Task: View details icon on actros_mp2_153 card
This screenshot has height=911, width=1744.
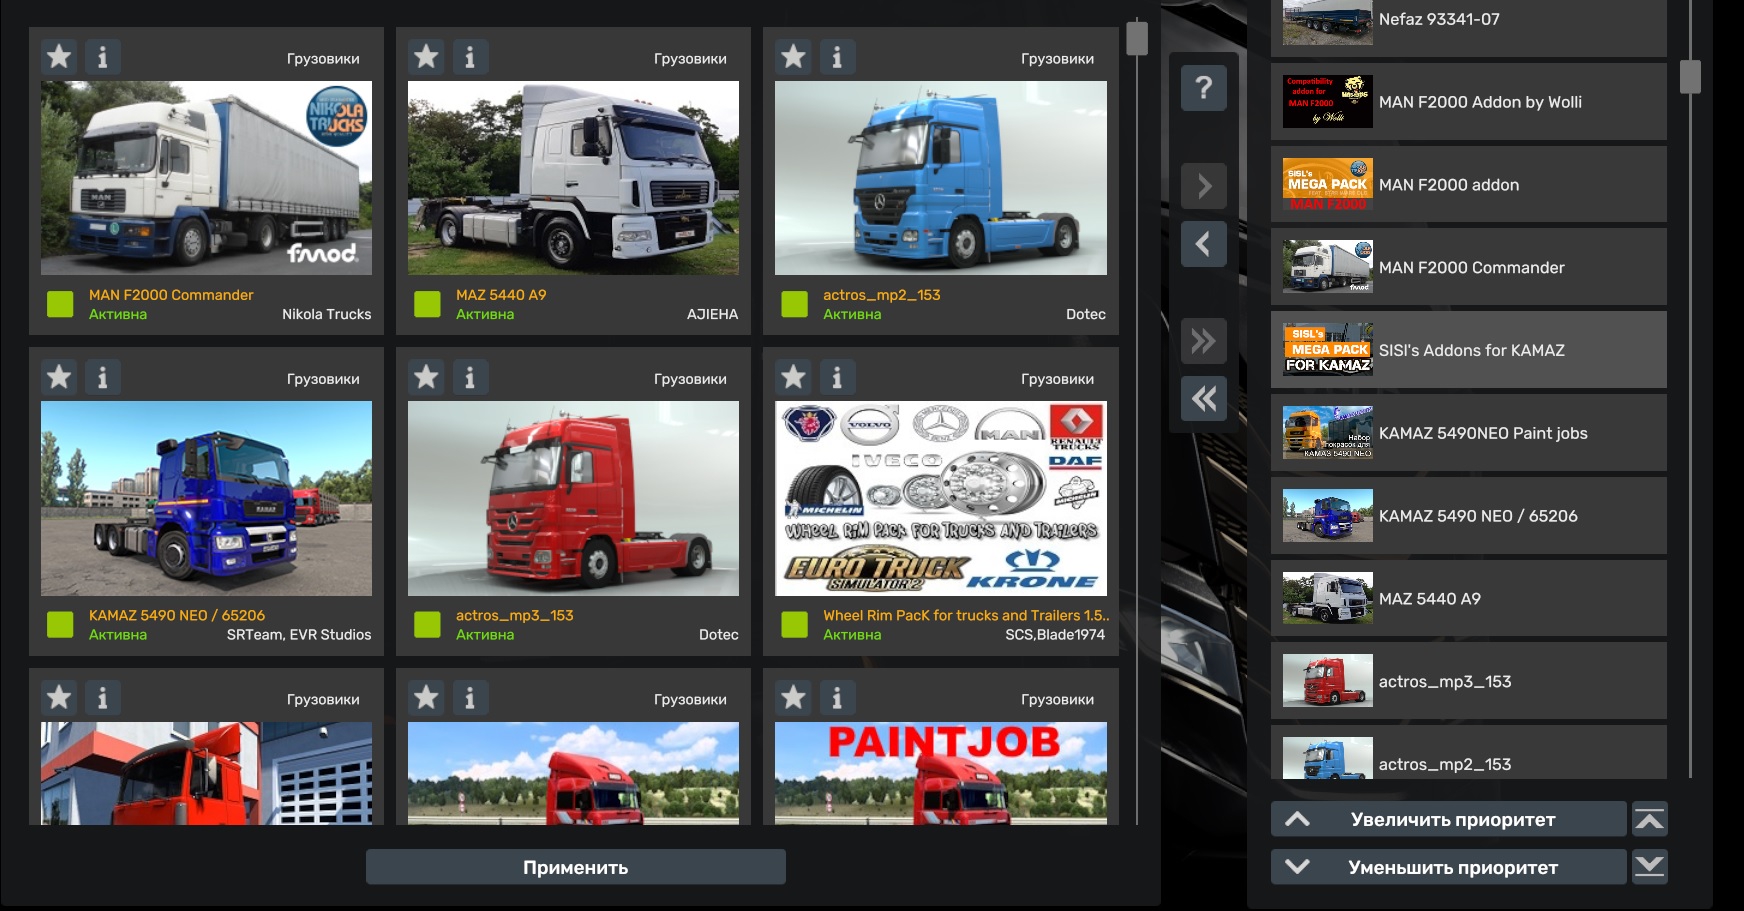Action: tap(836, 57)
